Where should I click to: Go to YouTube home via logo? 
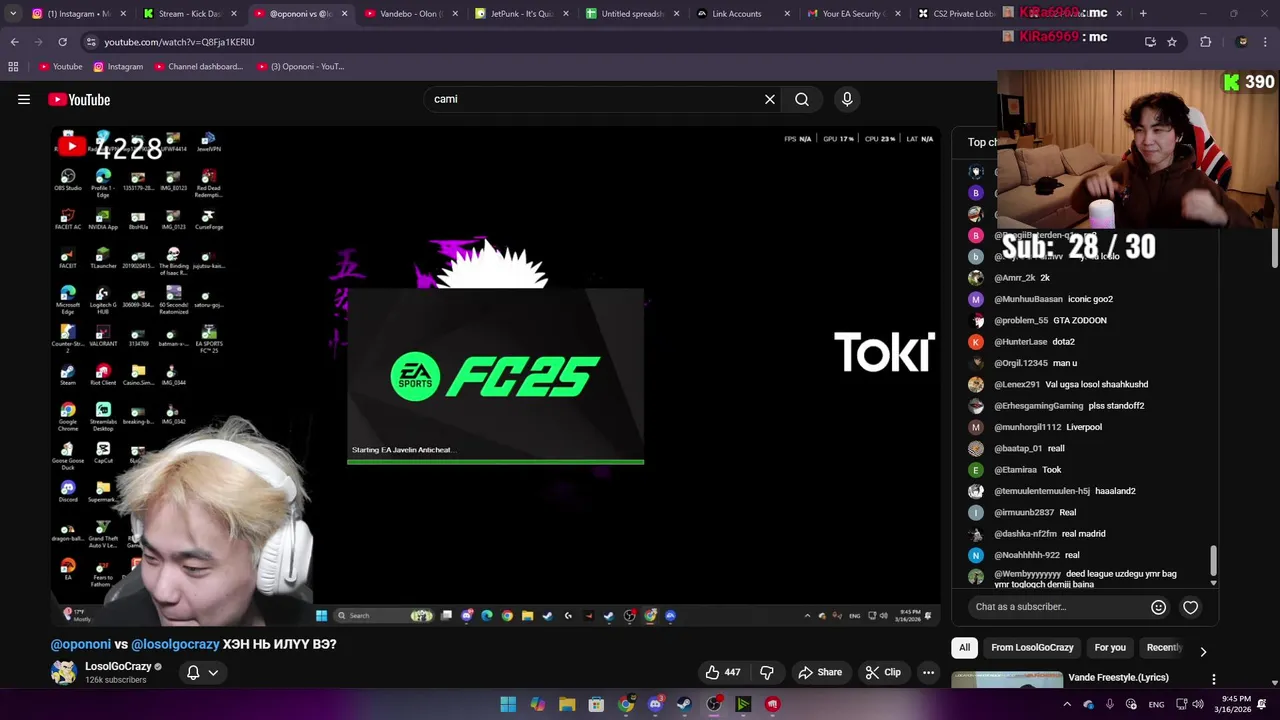click(79, 99)
